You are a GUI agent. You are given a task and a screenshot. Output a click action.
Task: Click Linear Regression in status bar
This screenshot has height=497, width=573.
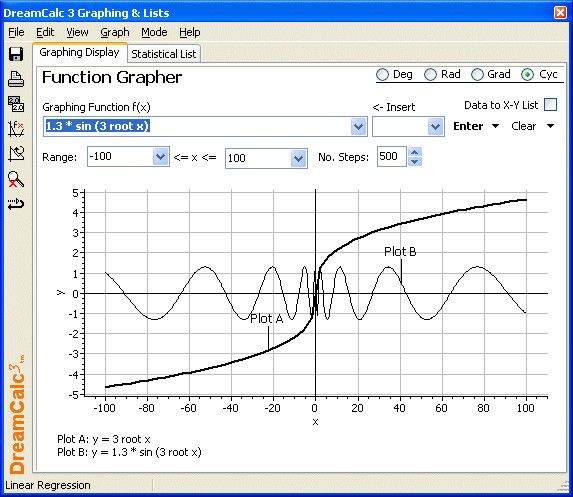[48, 485]
